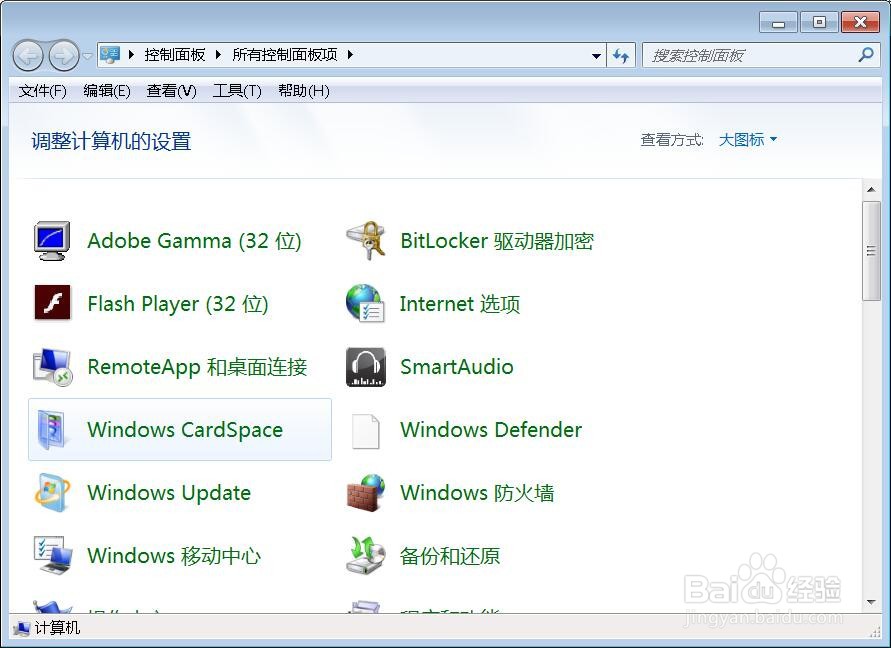Open 备份和还原
The width and height of the screenshot is (891, 648).
pyautogui.click(x=449, y=556)
